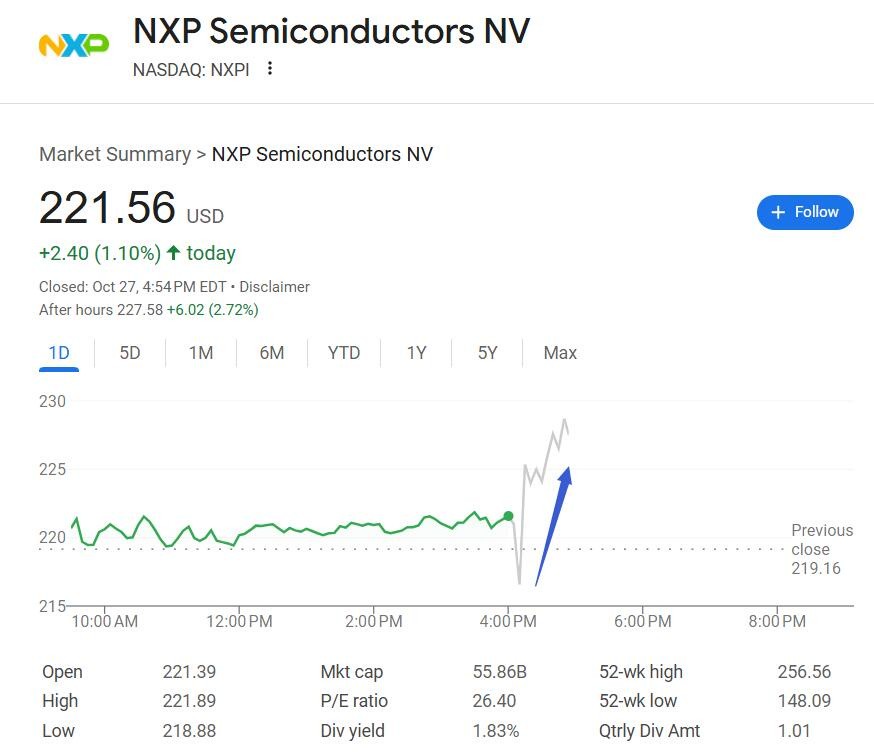The height and width of the screenshot is (756, 874).
Task: Click the plus Follow button
Action: 805,212
